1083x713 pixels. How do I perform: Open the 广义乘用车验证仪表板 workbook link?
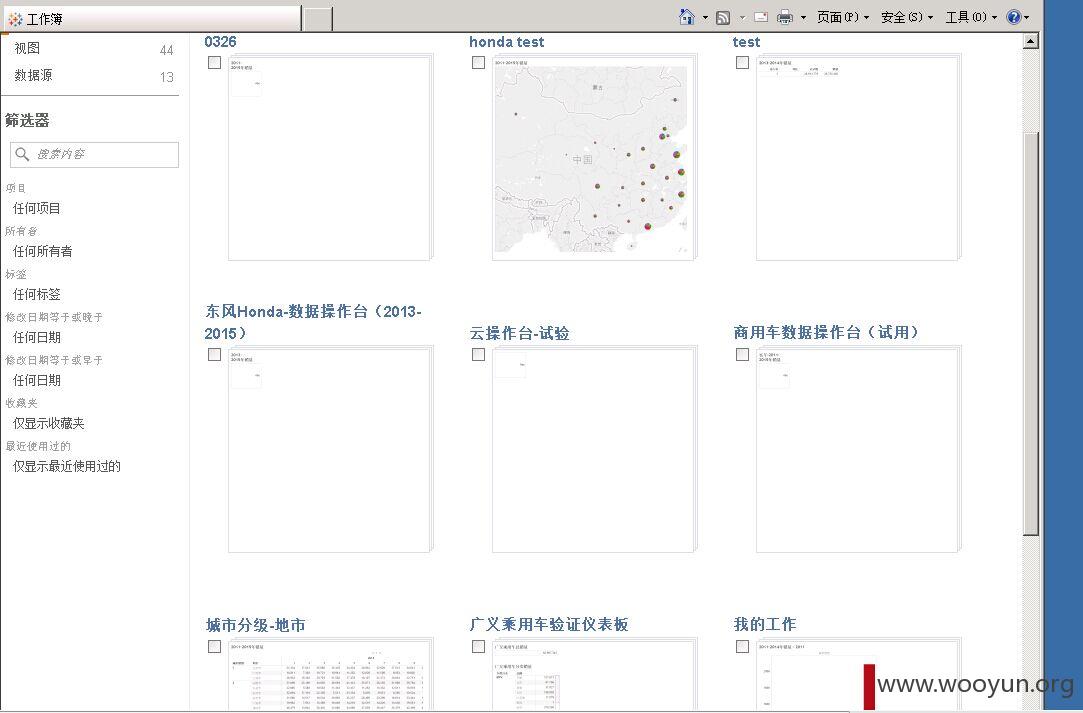[x=549, y=625]
